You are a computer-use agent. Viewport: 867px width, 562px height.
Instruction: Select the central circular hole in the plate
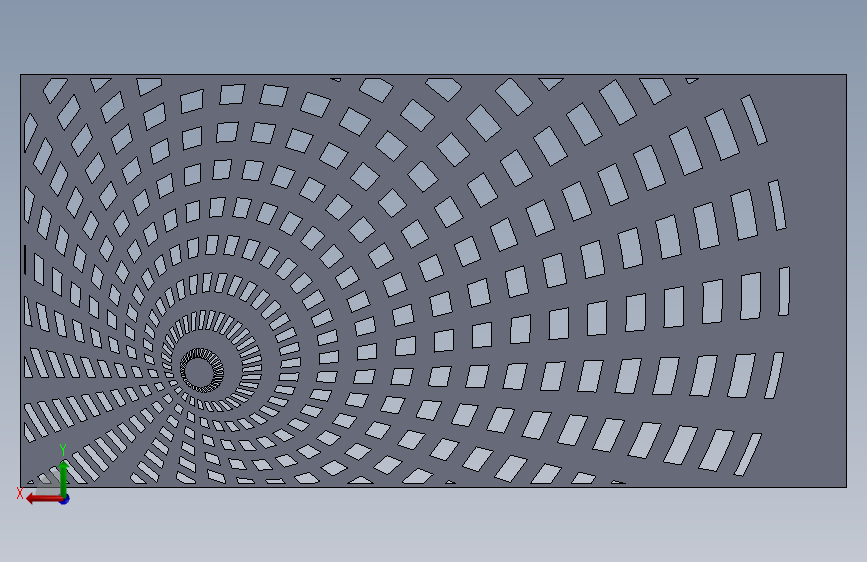[198, 371]
